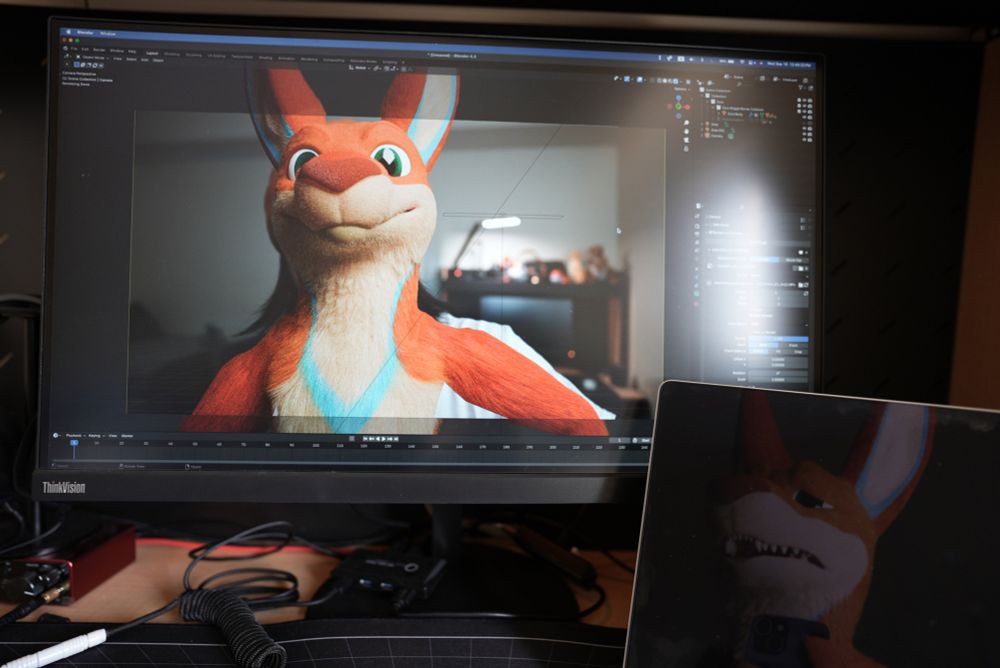The height and width of the screenshot is (668, 1000).
Task: Open the outliner filter funnel
Action: pyautogui.click(x=800, y=88)
